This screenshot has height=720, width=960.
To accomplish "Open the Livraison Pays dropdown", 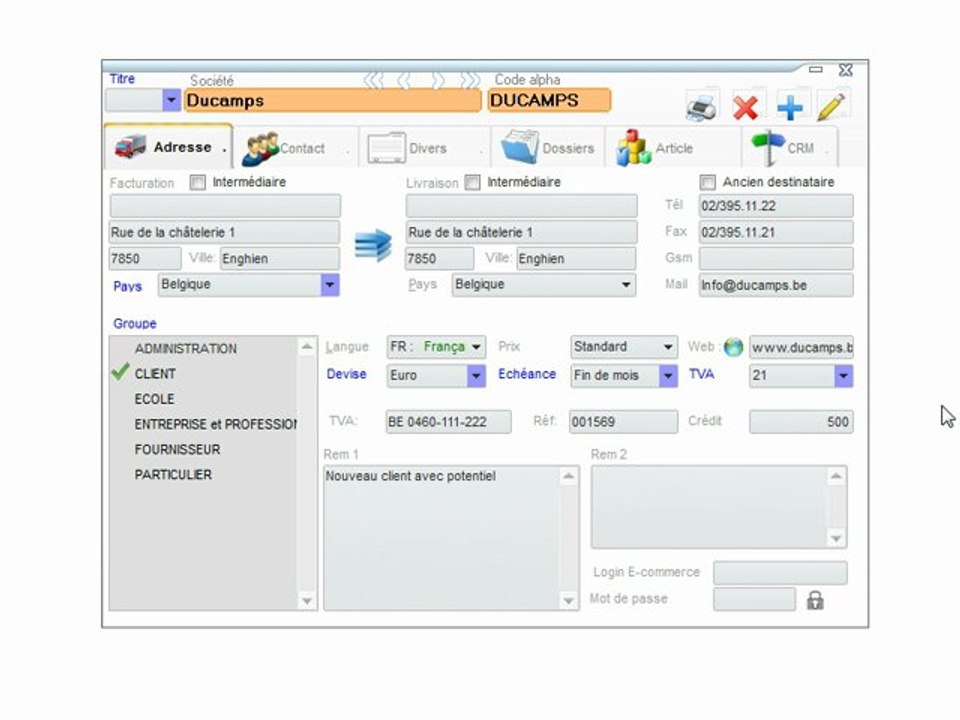I will 626,285.
